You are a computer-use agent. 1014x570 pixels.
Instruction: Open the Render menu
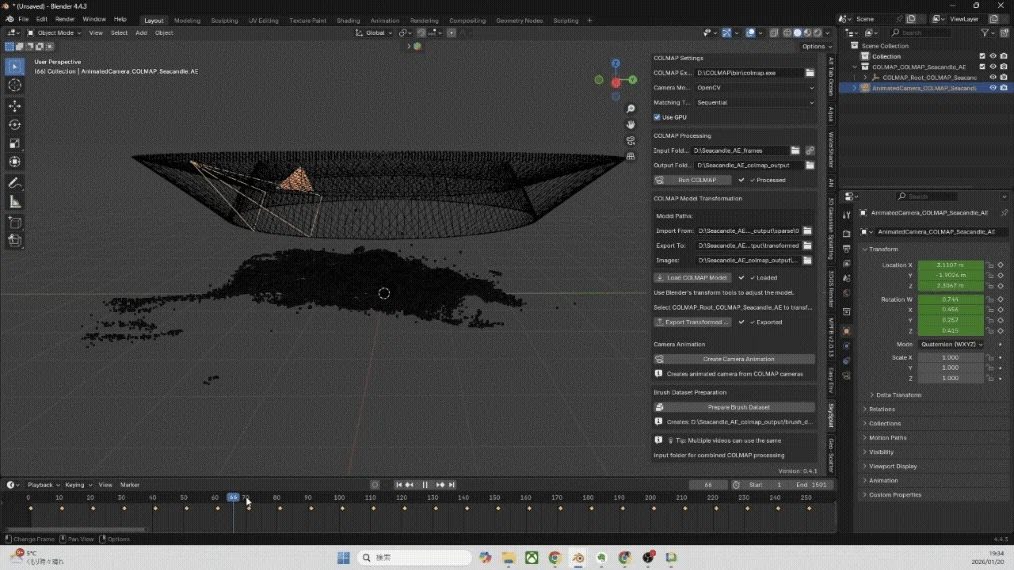click(65, 19)
